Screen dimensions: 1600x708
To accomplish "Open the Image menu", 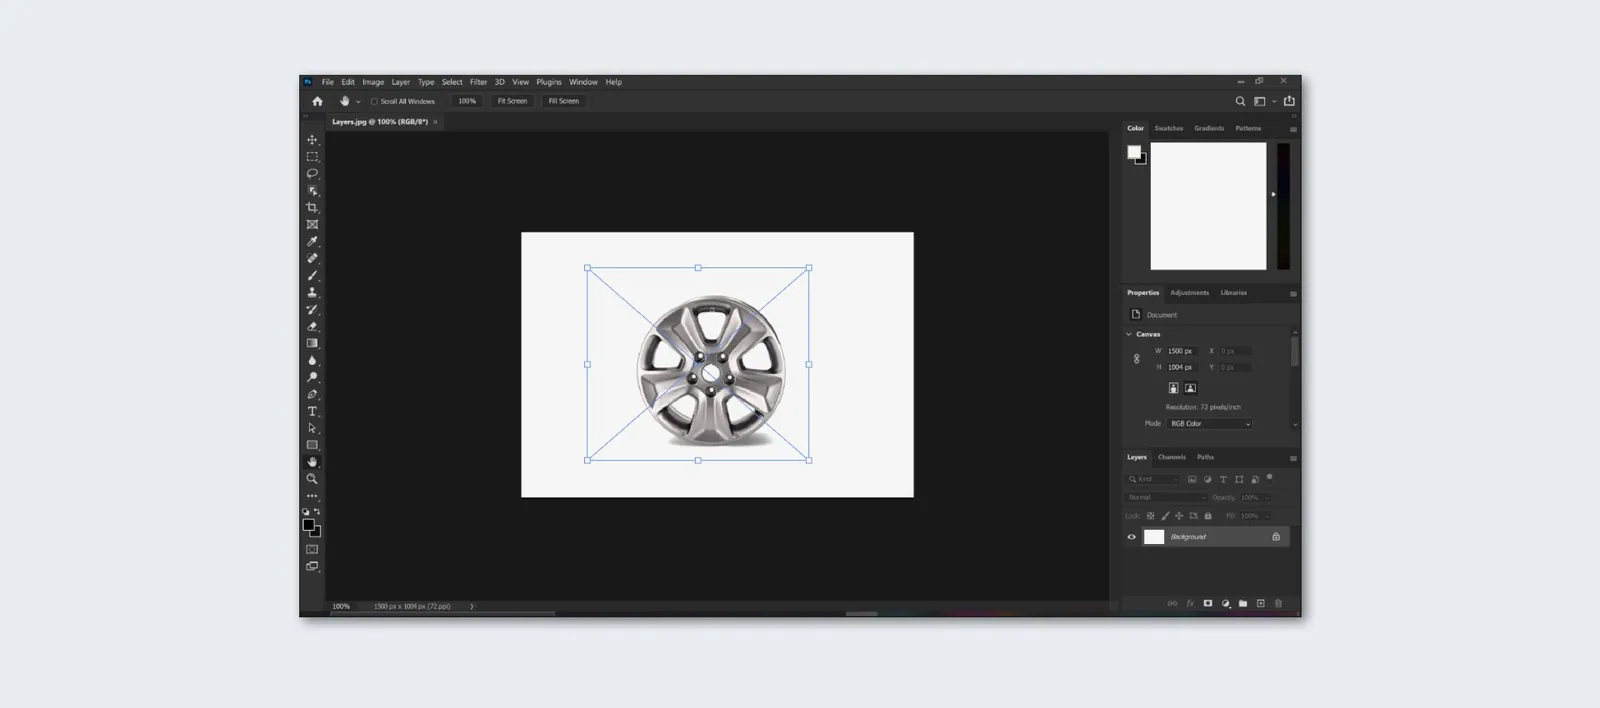I will [x=373, y=82].
